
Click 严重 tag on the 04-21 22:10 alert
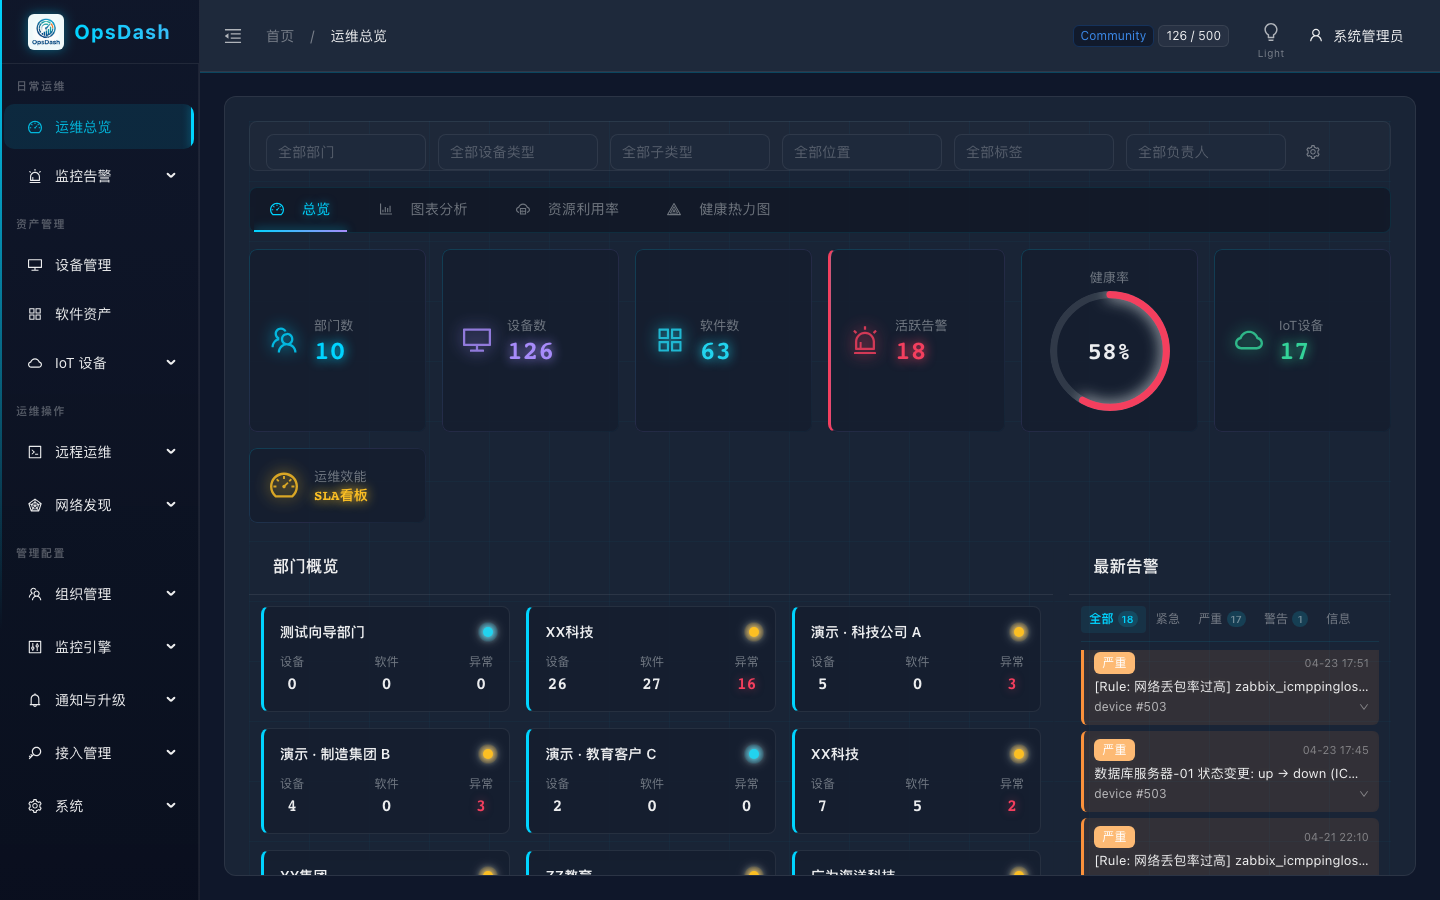1114,837
